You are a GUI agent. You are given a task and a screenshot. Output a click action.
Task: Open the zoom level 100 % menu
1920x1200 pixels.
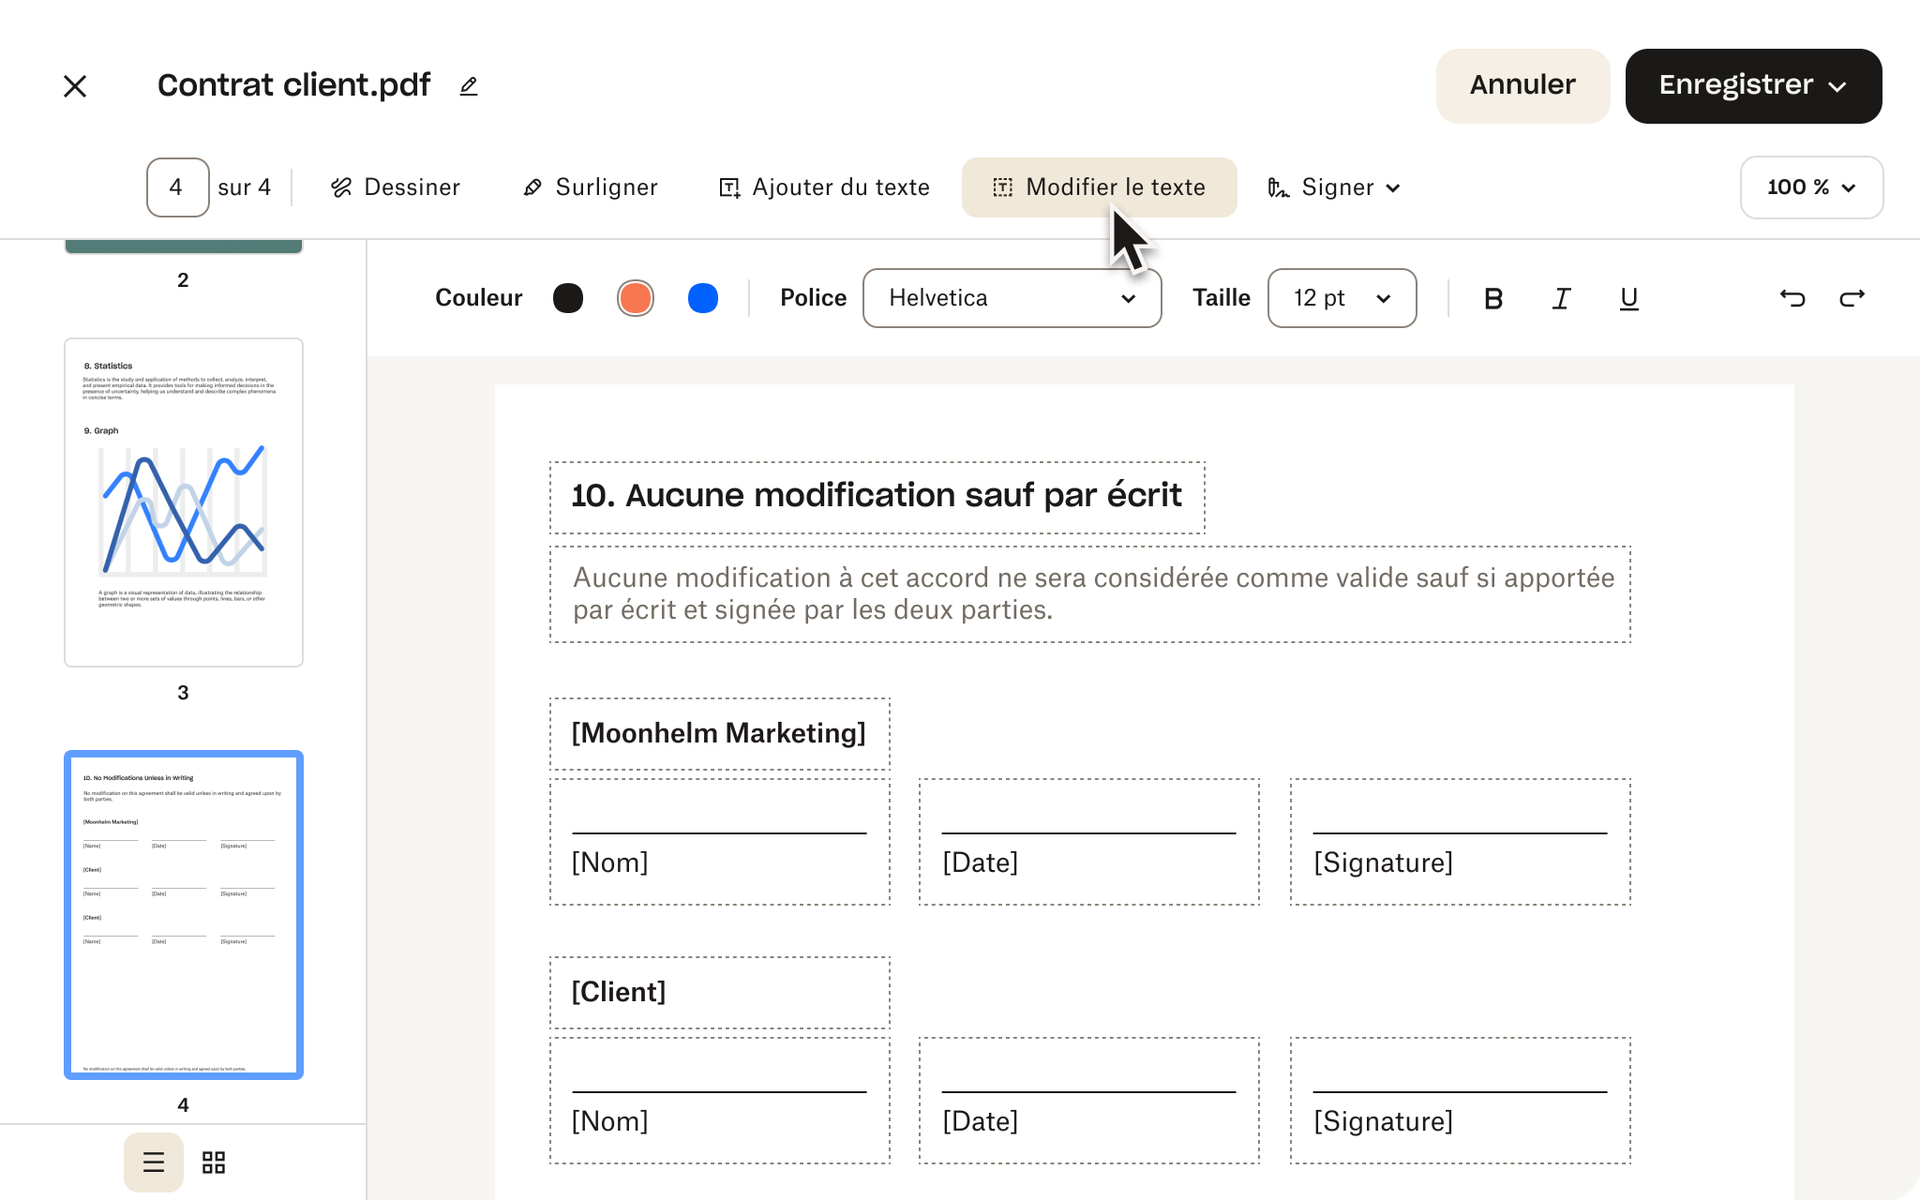point(1811,187)
